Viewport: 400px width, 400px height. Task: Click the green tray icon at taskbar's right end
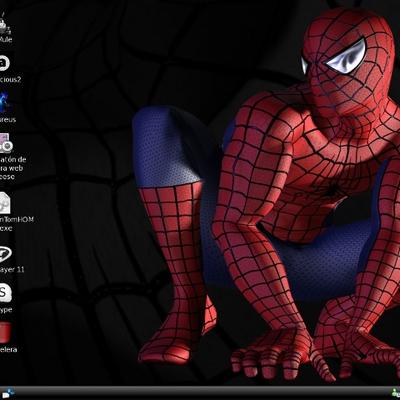396,394
